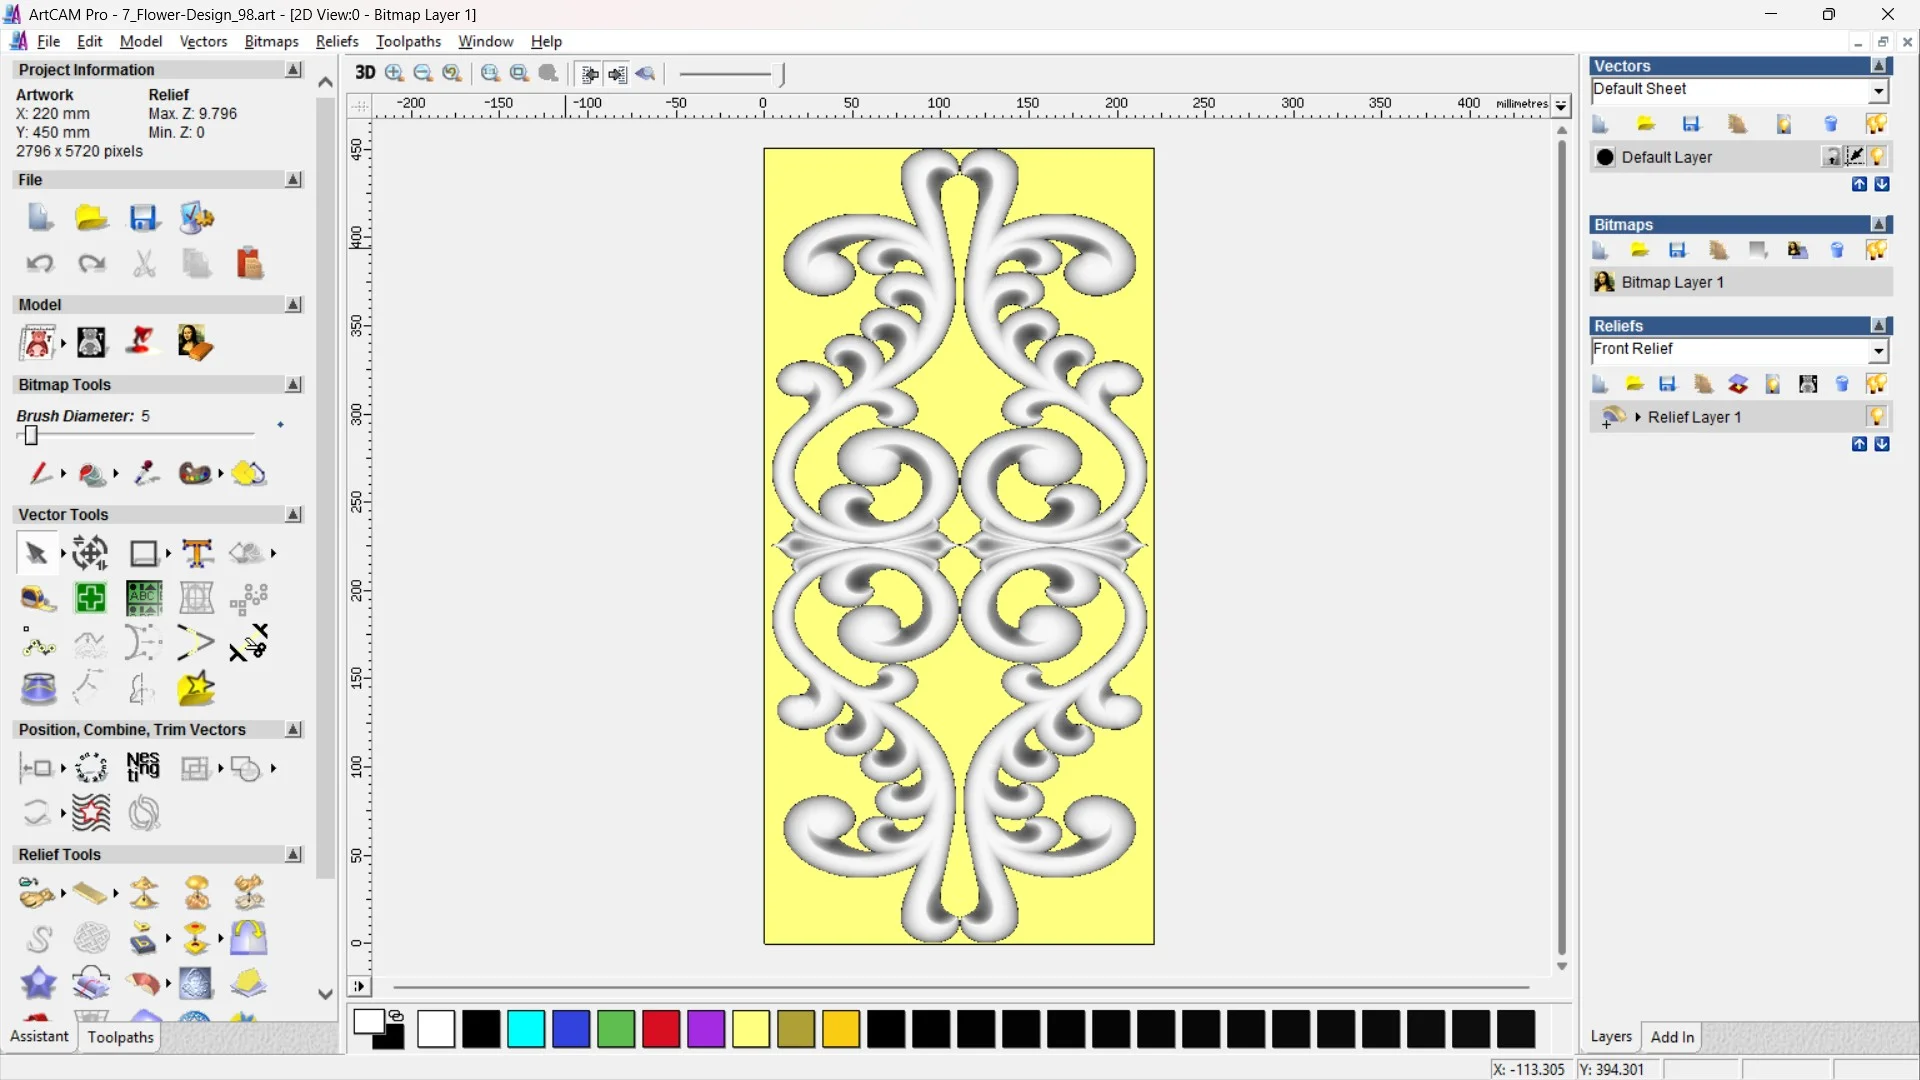Select the Create Rectangle tool
This screenshot has height=1080, width=1920.
pos(144,553)
